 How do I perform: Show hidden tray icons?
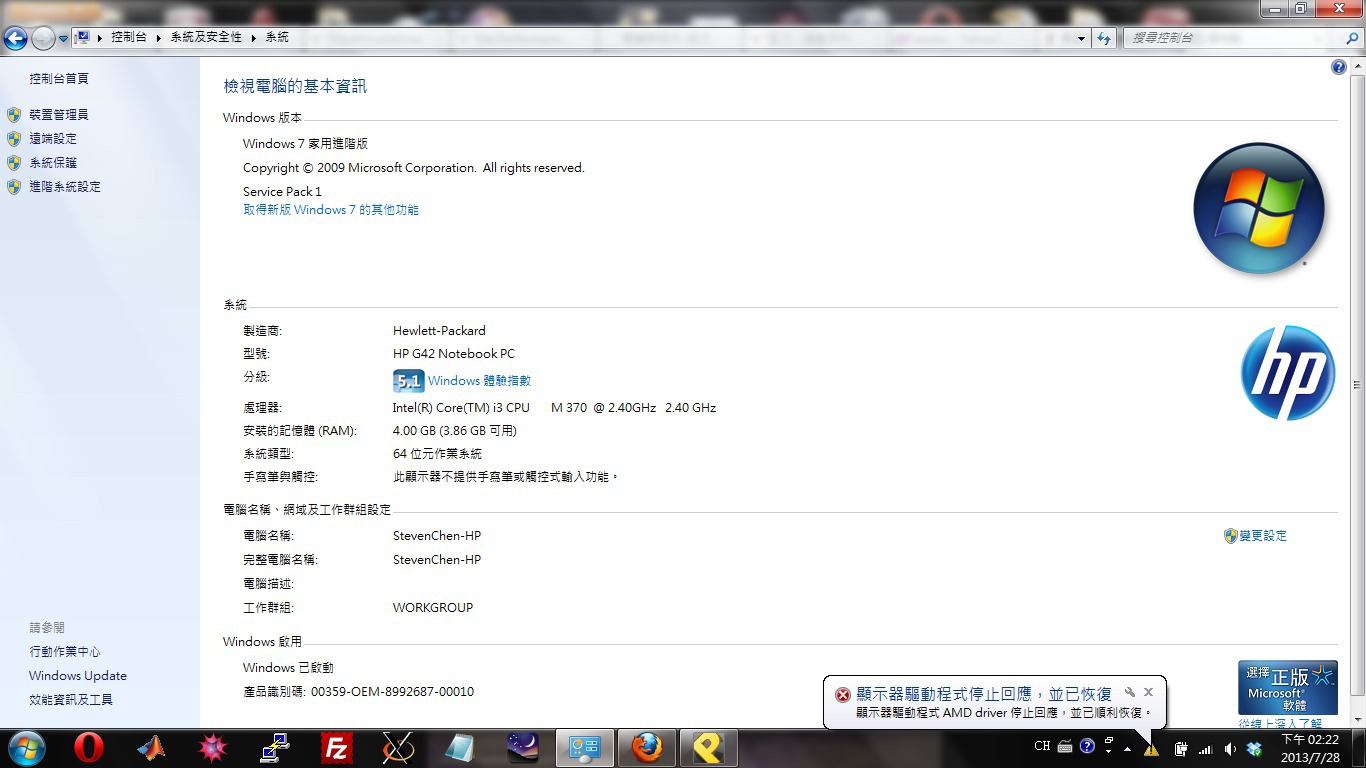[x=1128, y=748]
